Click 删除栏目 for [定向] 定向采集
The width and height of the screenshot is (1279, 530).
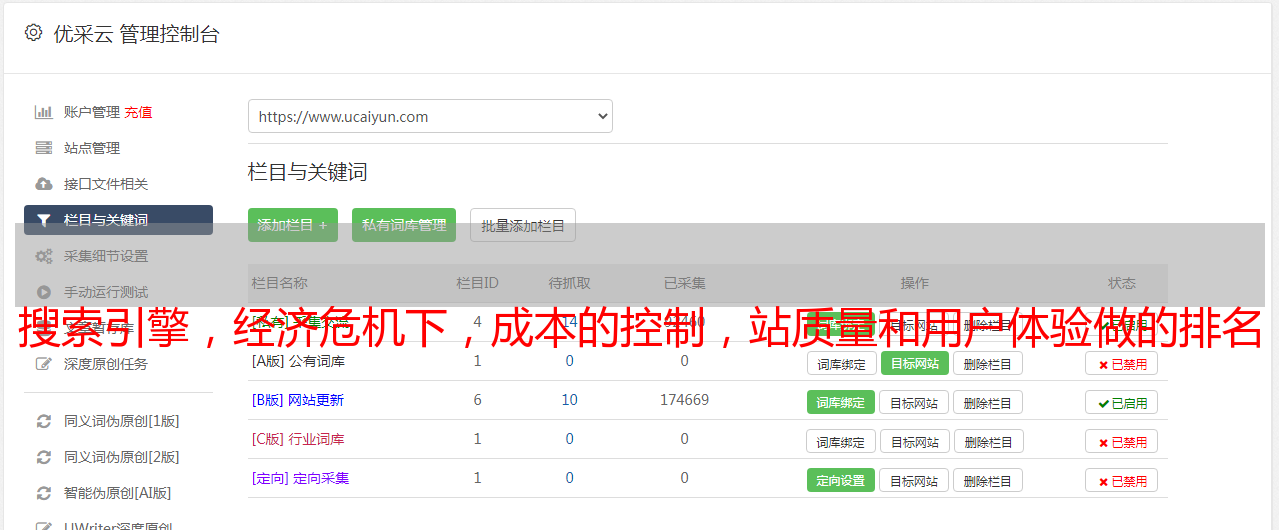pos(987,480)
